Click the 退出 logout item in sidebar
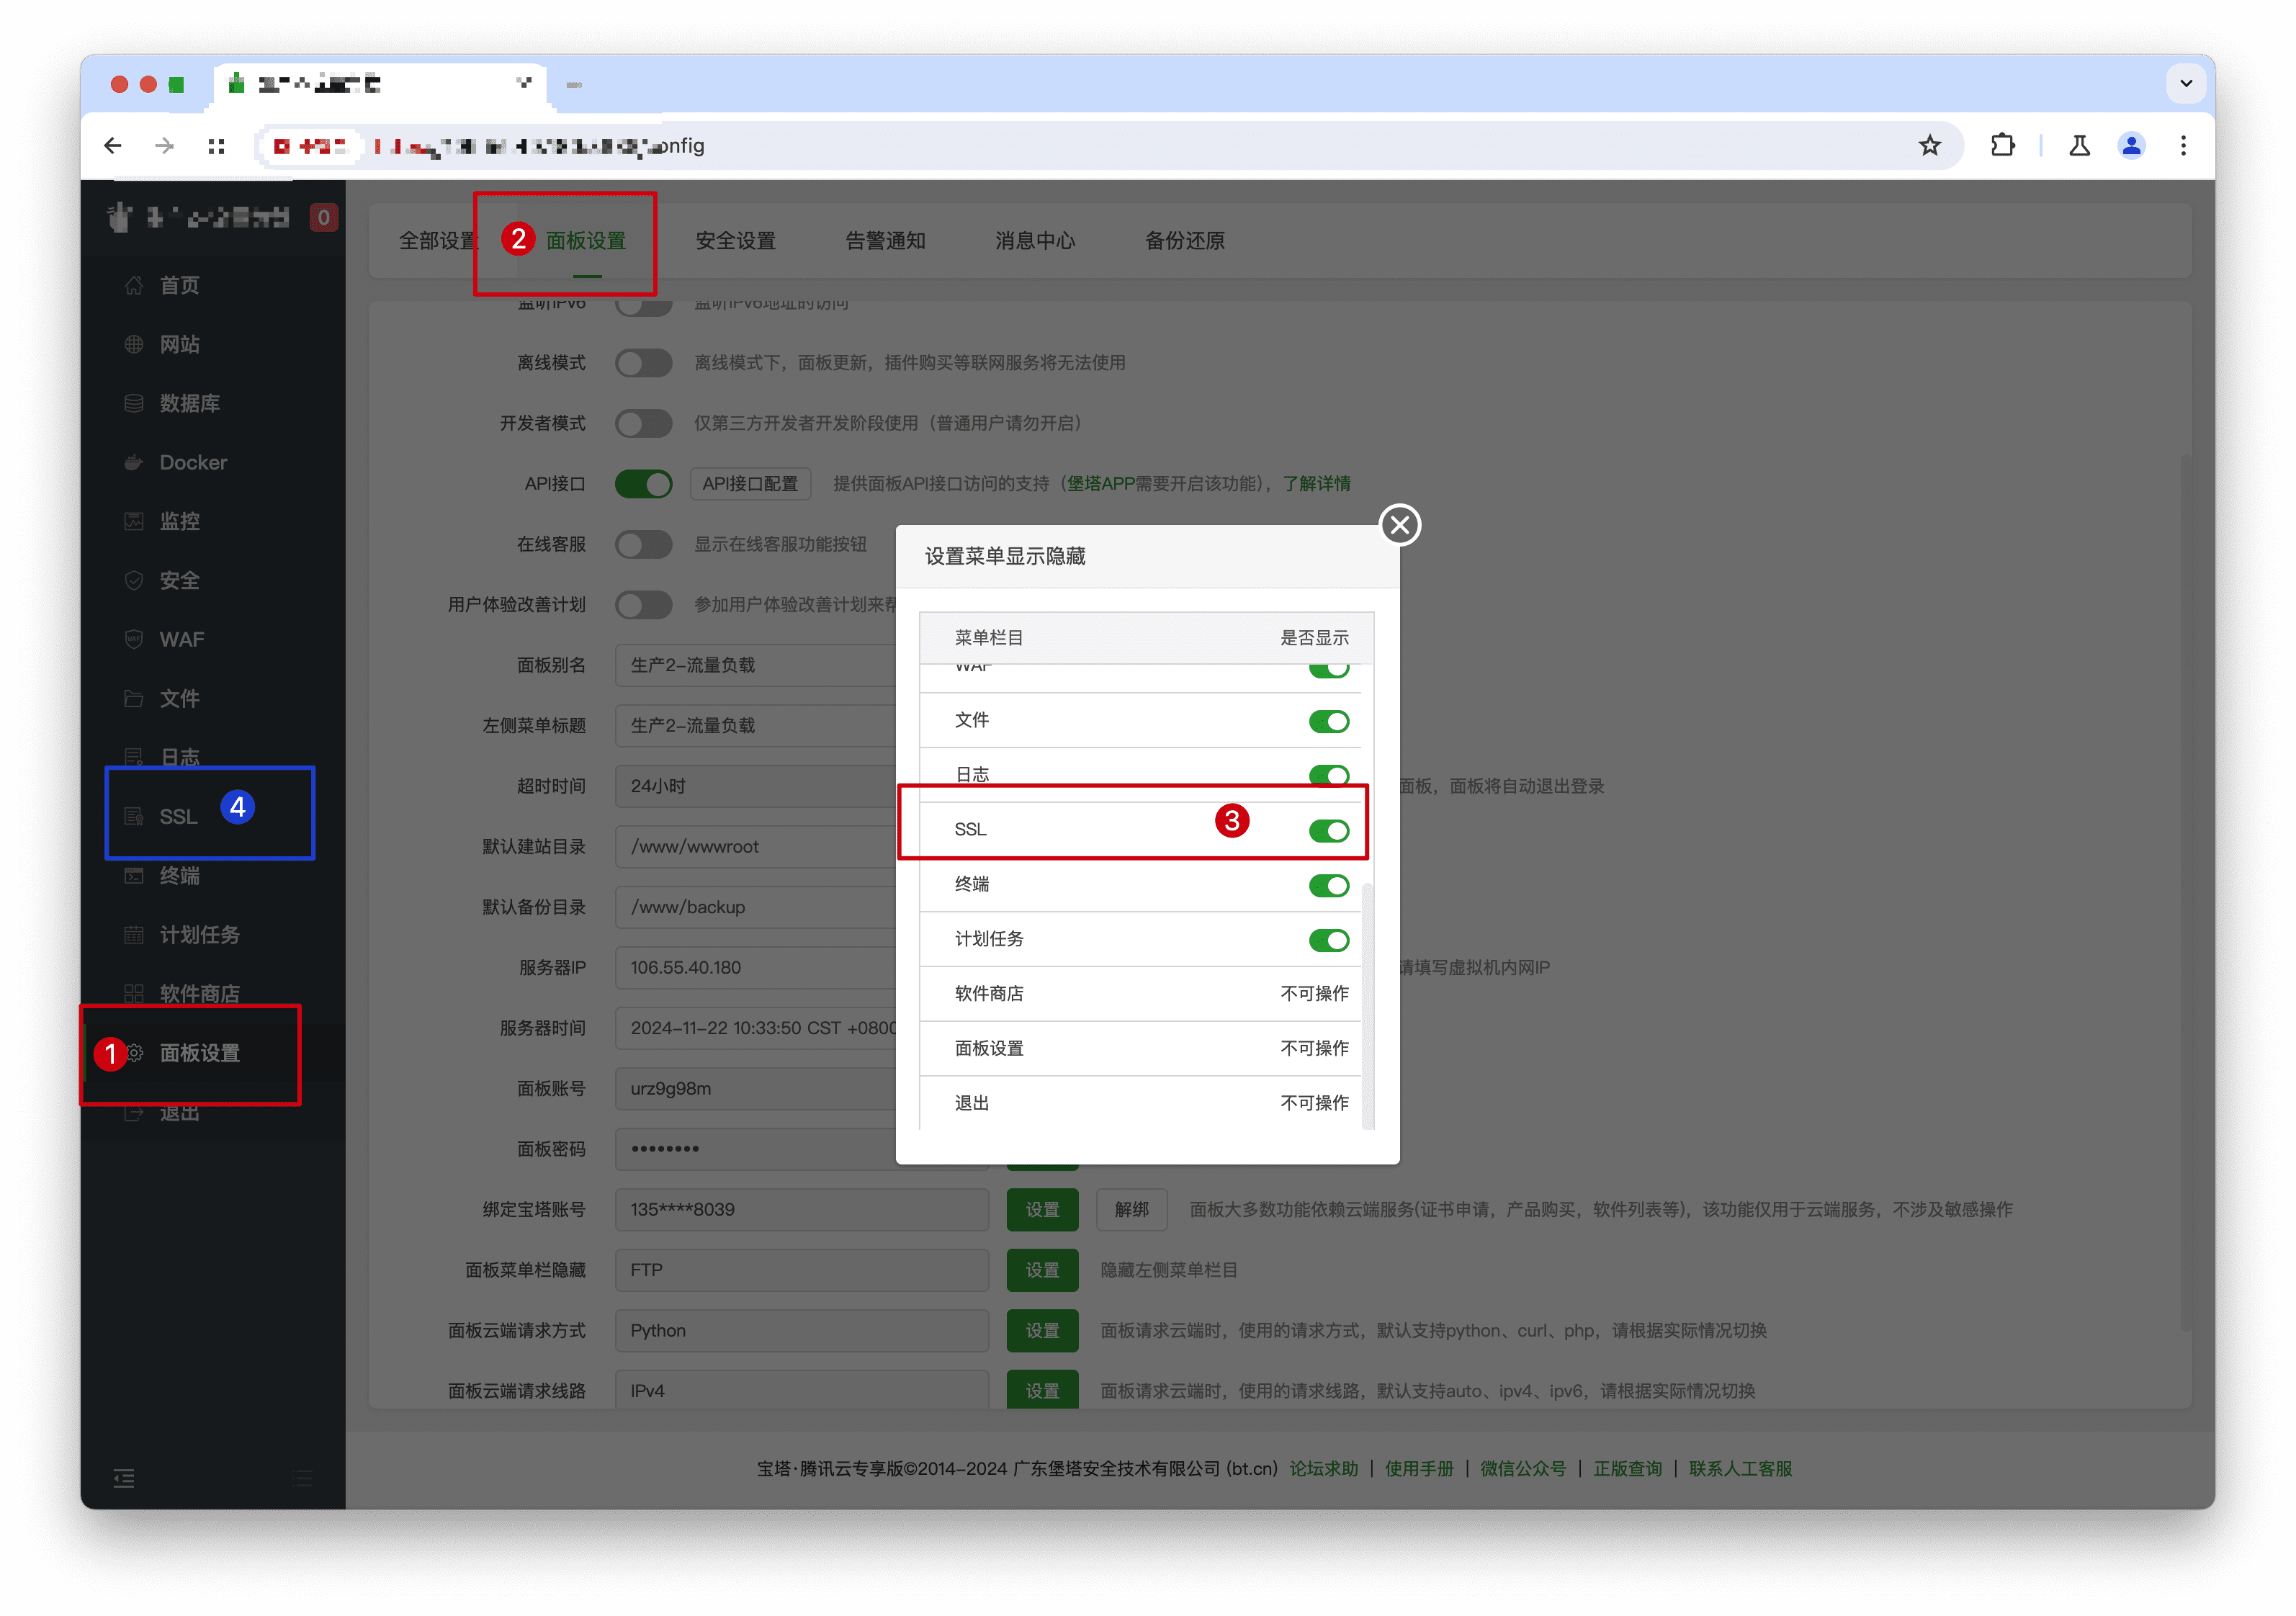 [x=180, y=1113]
